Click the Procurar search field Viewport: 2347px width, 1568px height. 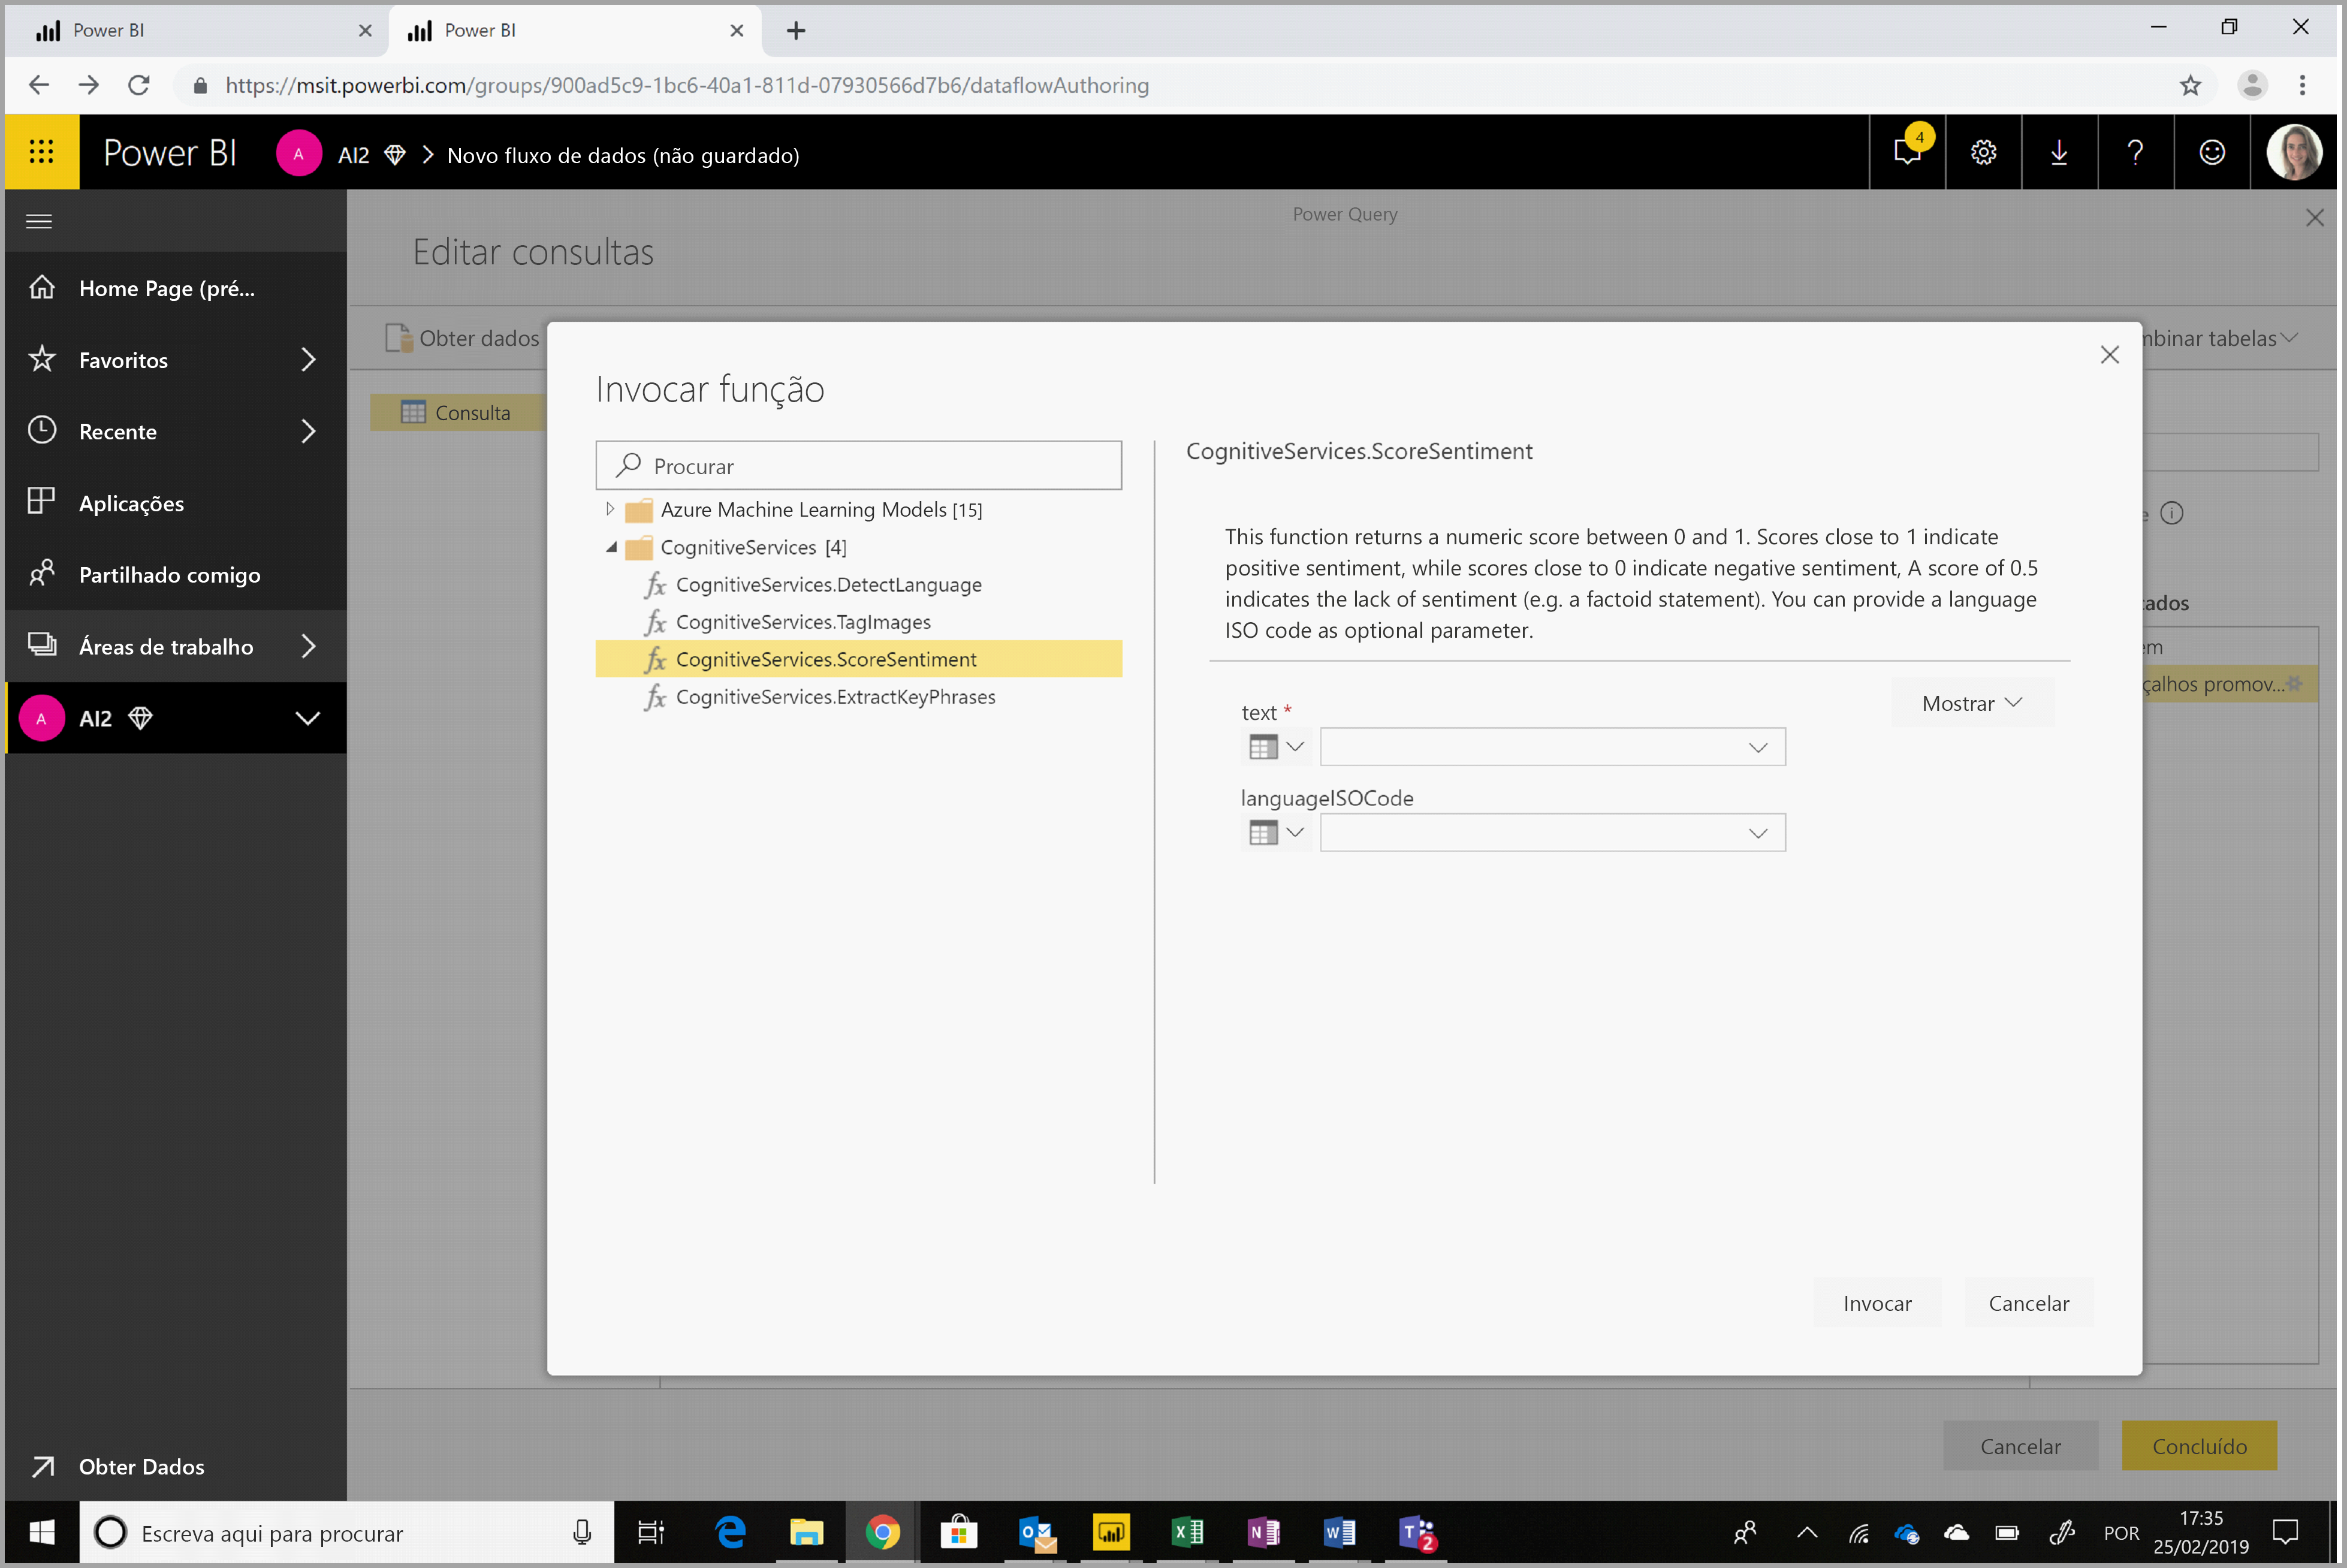point(858,466)
